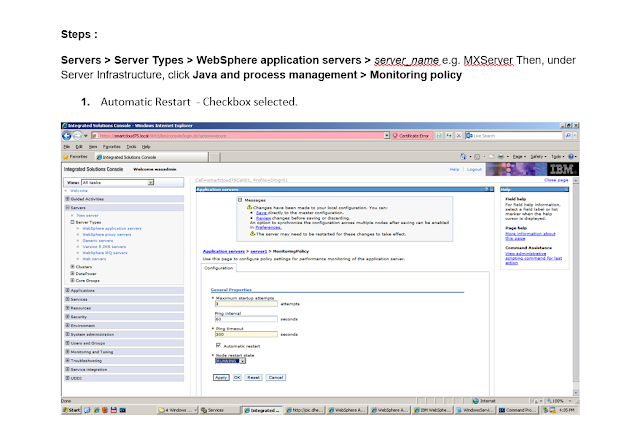Open the Edit menu
640x439 pixels.
[79, 146]
